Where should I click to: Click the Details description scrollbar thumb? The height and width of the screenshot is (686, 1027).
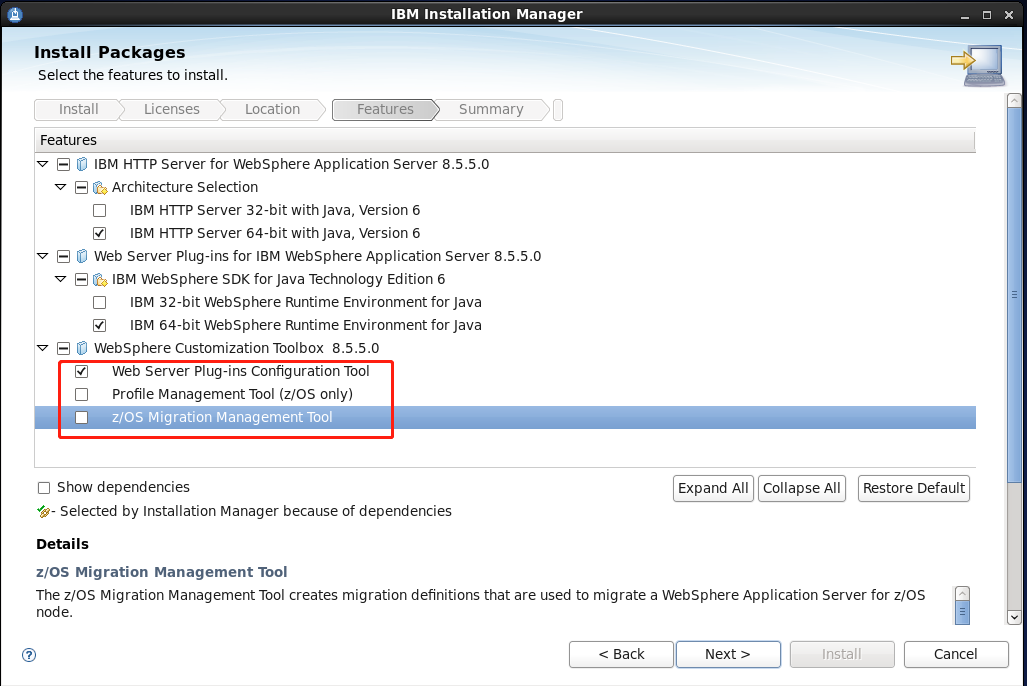coord(962,612)
